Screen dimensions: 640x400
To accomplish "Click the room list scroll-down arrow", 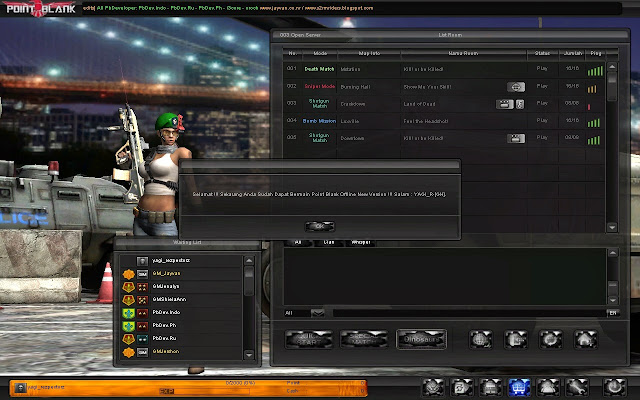I will pyautogui.click(x=612, y=227).
